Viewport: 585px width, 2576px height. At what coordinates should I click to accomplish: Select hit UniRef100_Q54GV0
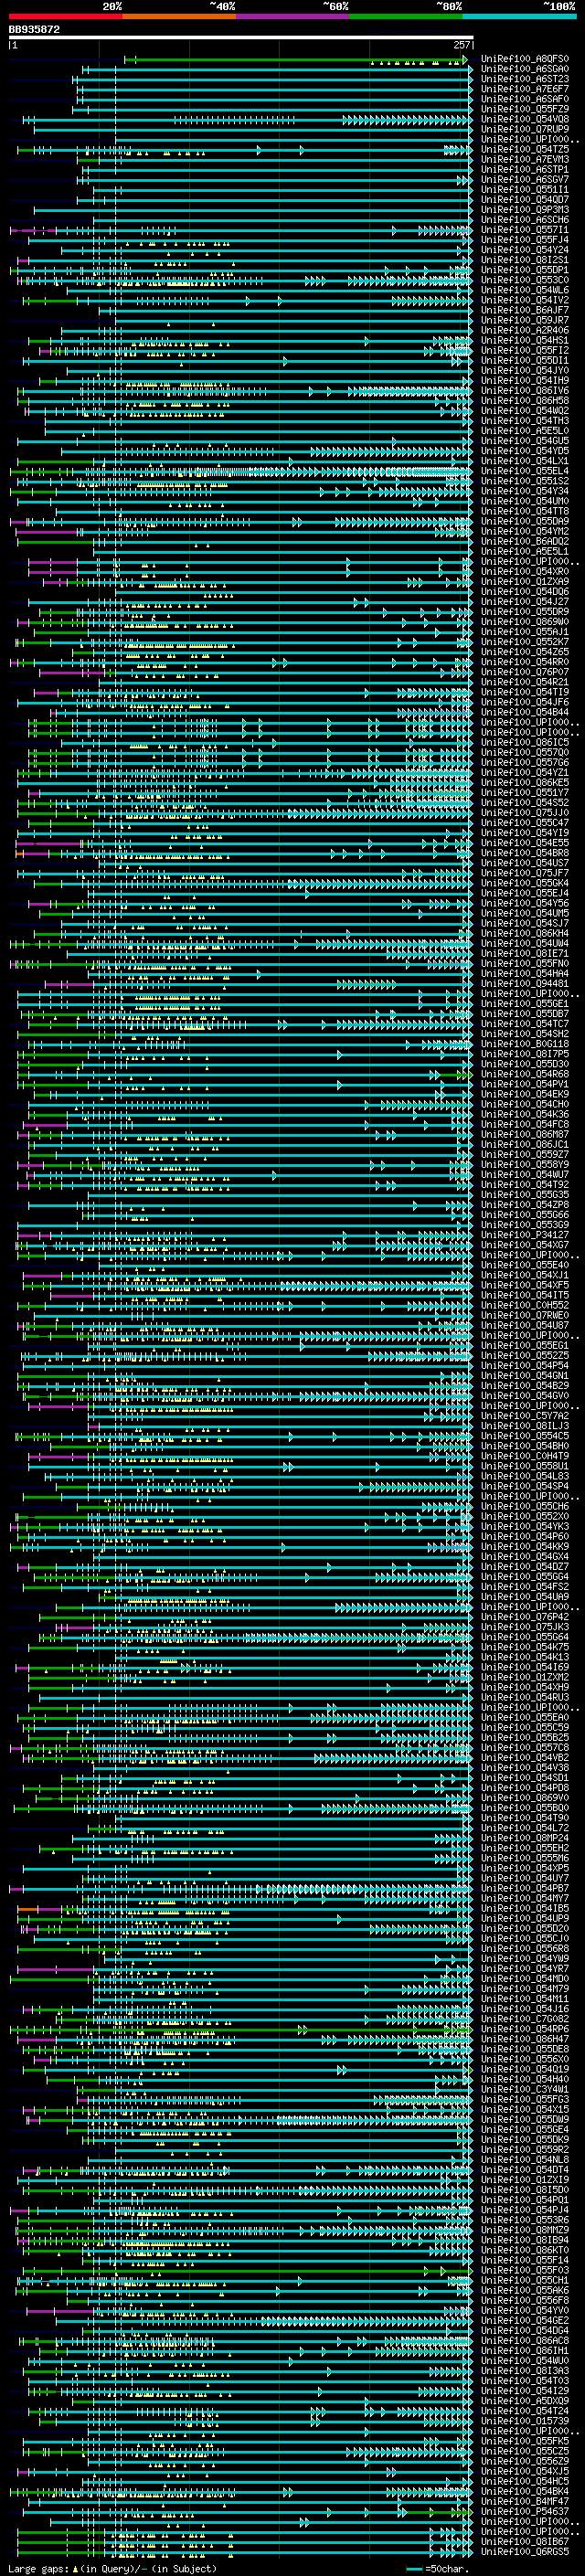pyautogui.click(x=525, y=1395)
